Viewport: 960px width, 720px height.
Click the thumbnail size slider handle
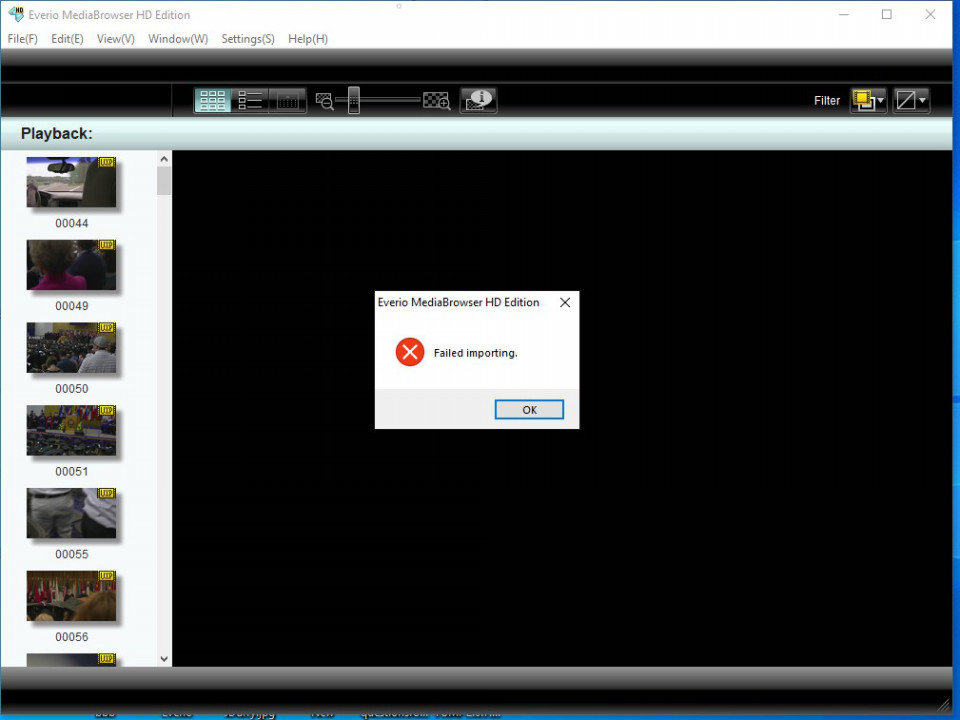pos(353,100)
